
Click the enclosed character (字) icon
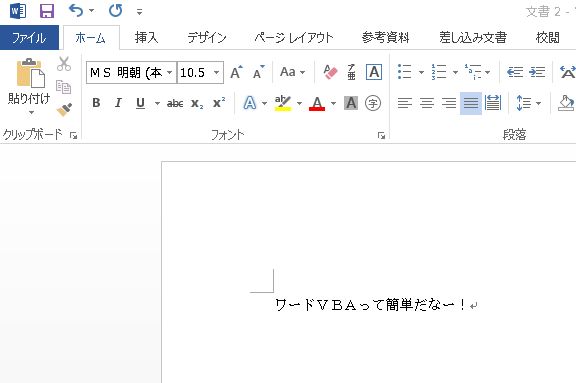tap(372, 103)
